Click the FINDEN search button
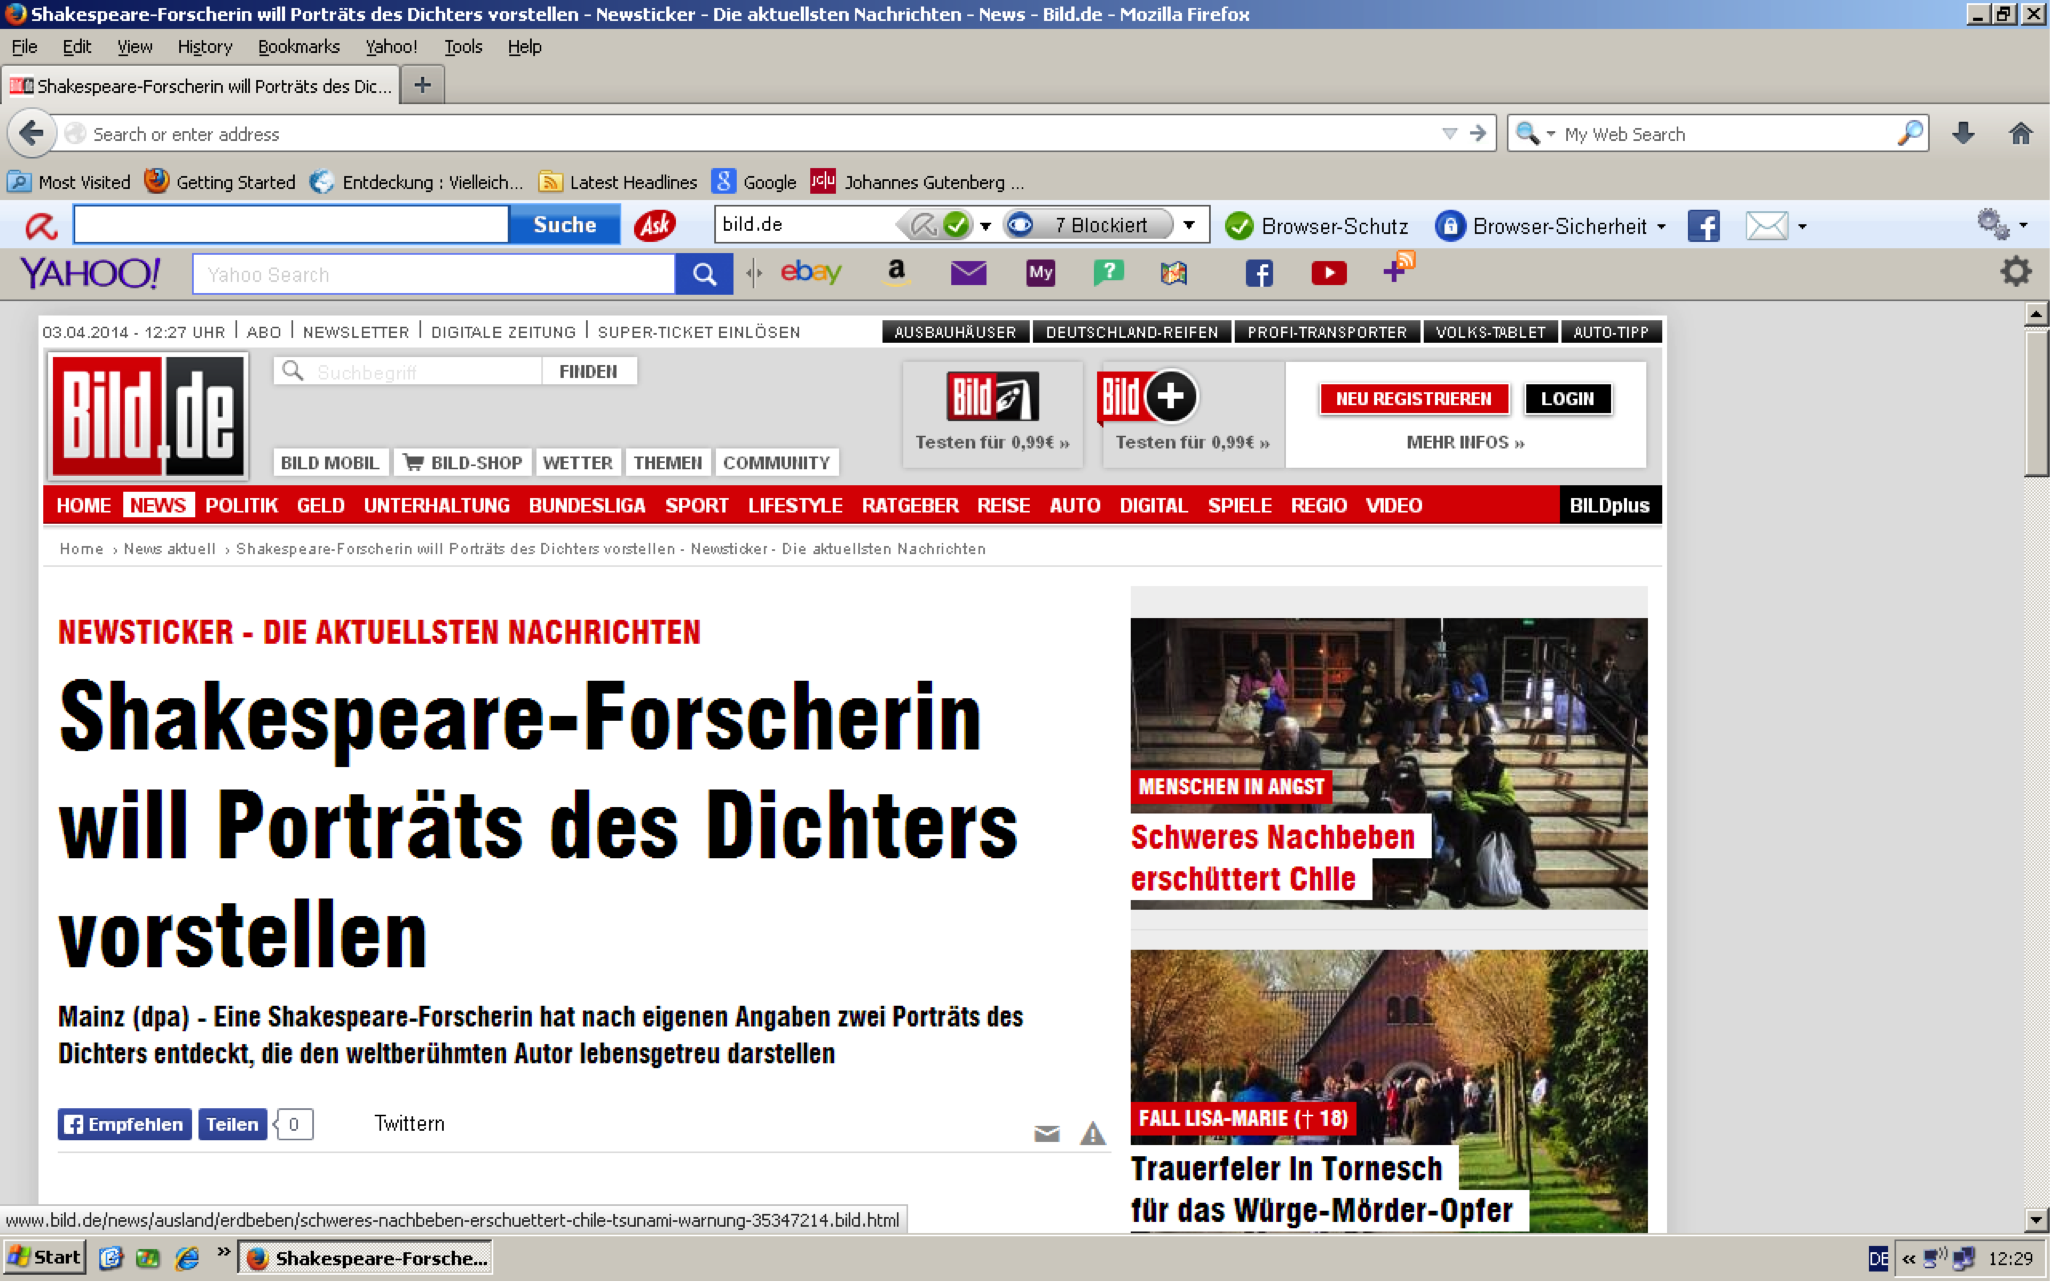This screenshot has height=1282, width=2050. 588,371
